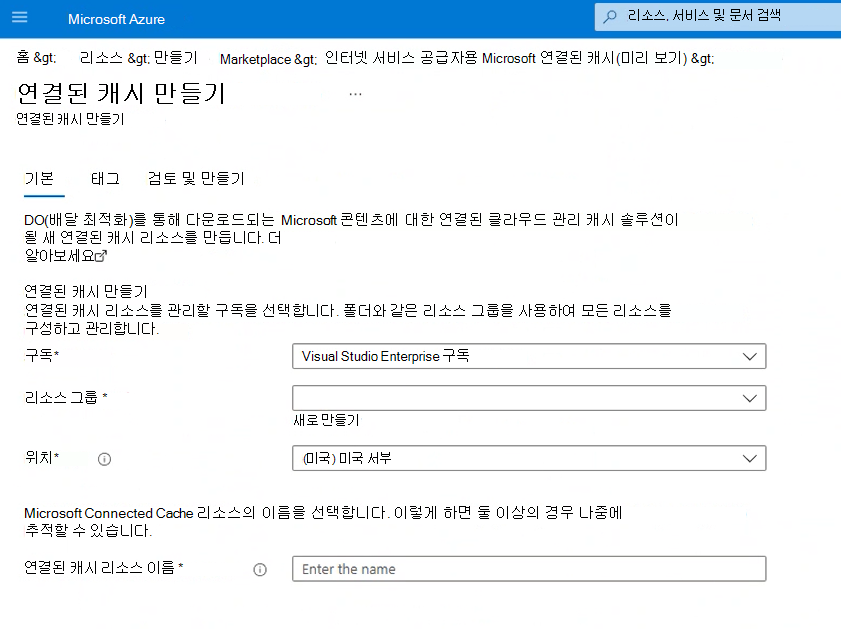Go to Marketplace breadcrumb

(x=255, y=59)
